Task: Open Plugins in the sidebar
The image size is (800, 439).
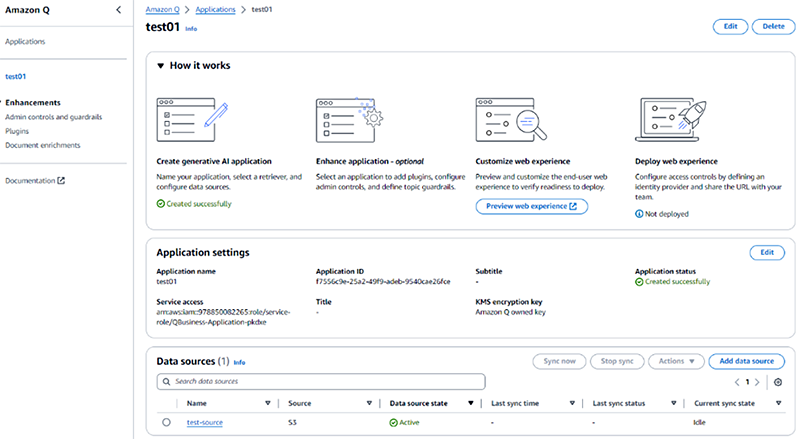Action: tap(17, 131)
